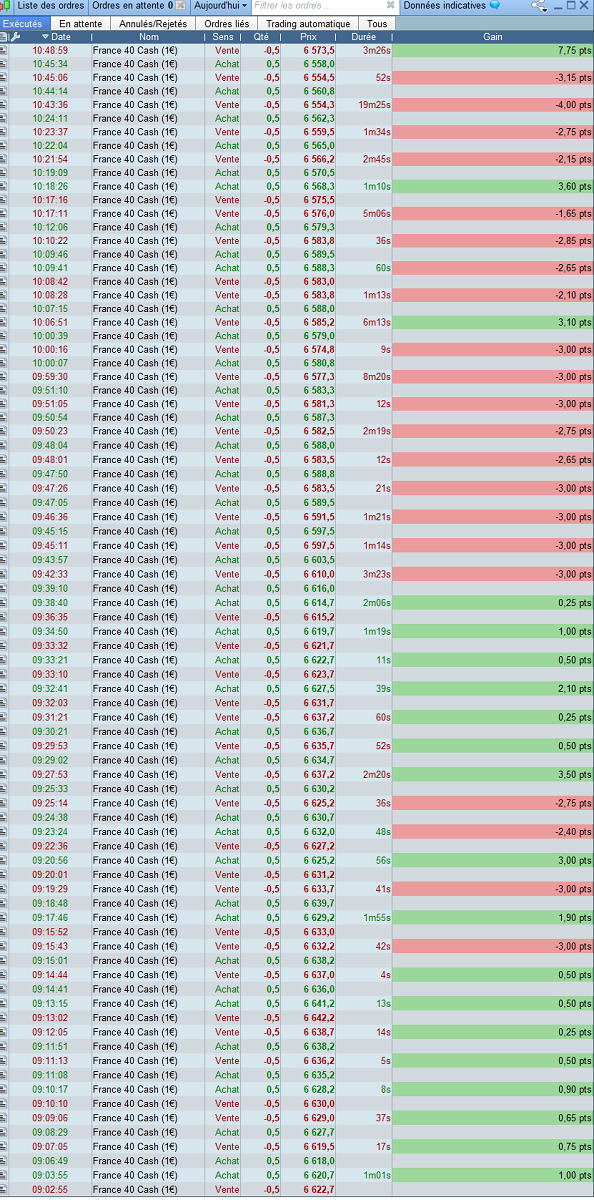
Task: Click the price 6 622,7 in the last row
Action: click(x=309, y=1189)
